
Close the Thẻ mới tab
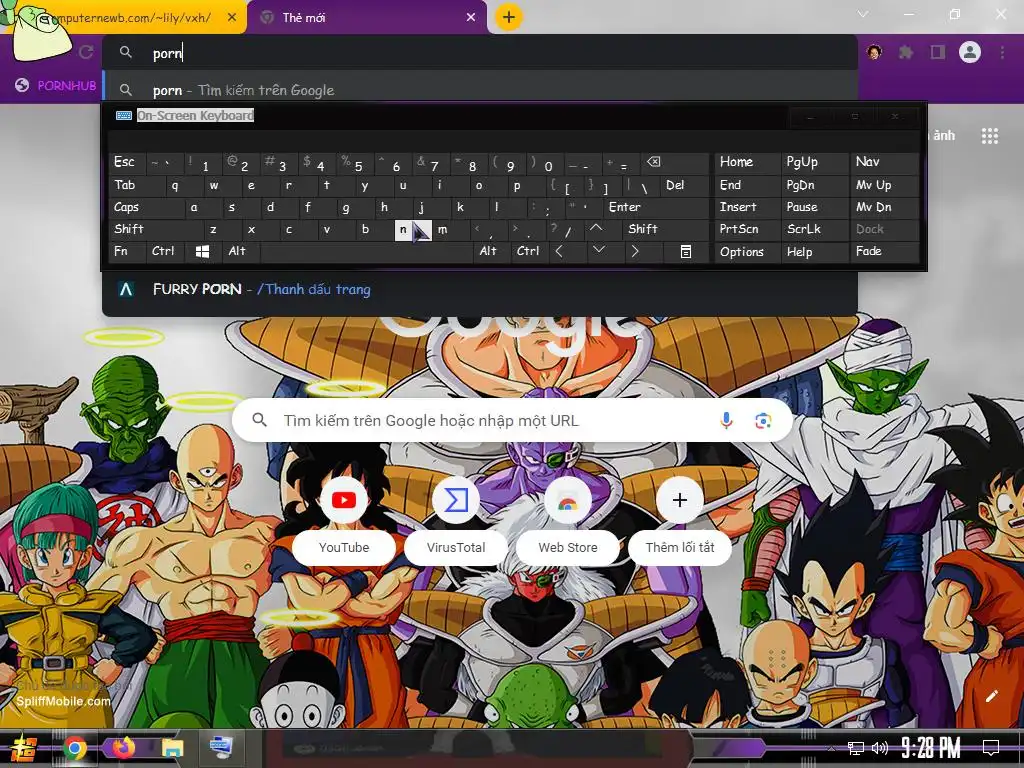[471, 18]
